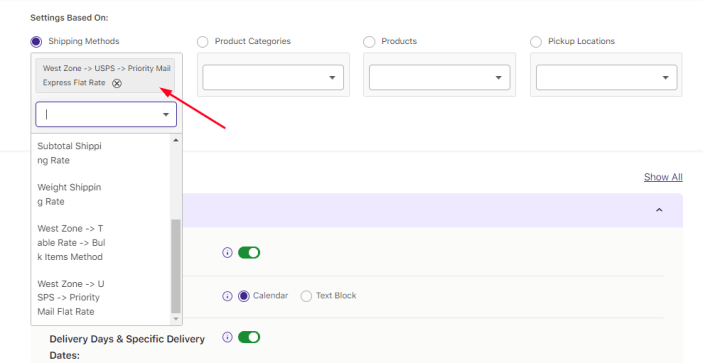Toggle the Delivery Days & Specific Dates switch

pos(249,337)
